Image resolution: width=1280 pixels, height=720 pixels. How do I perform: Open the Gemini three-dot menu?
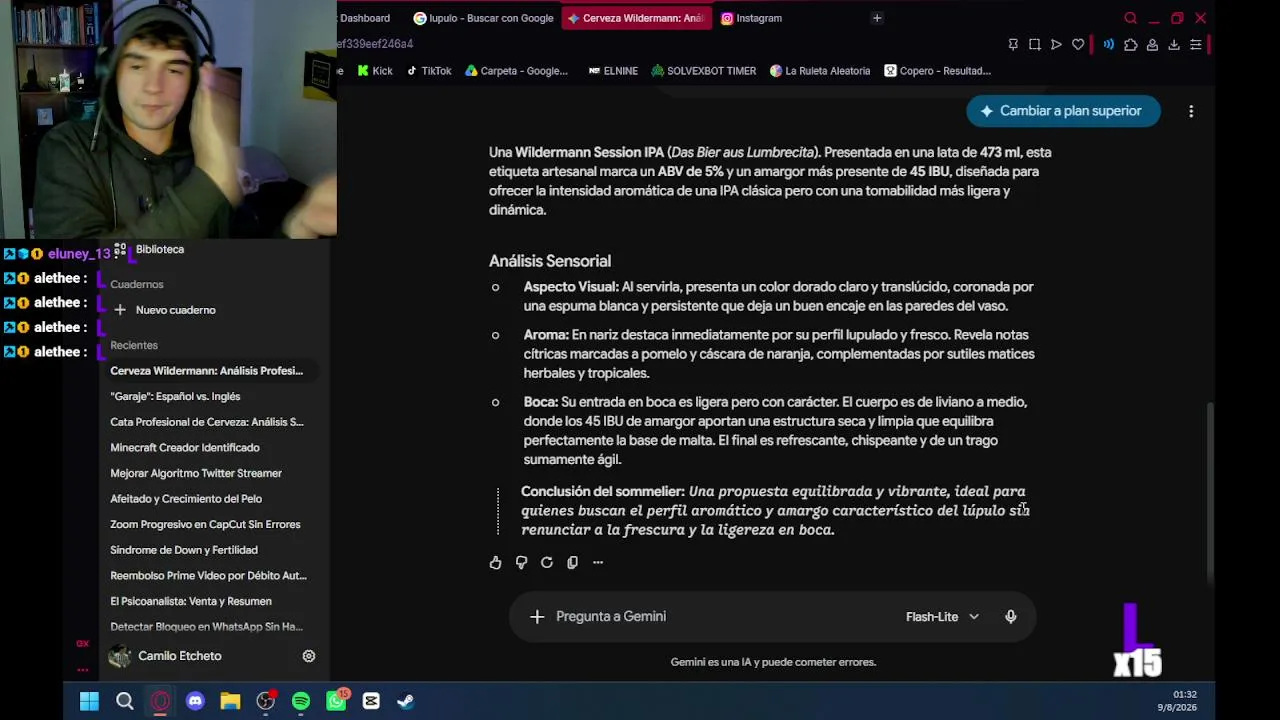[1191, 111]
